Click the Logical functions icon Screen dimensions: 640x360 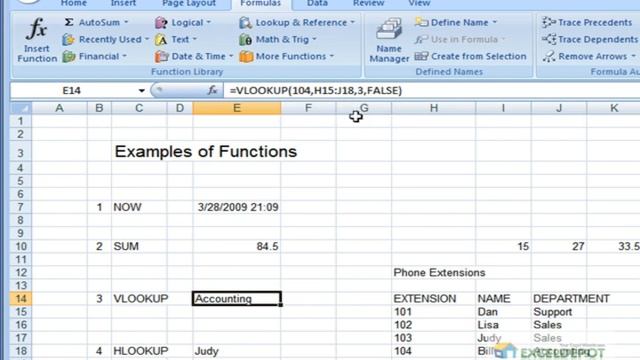tap(161, 23)
